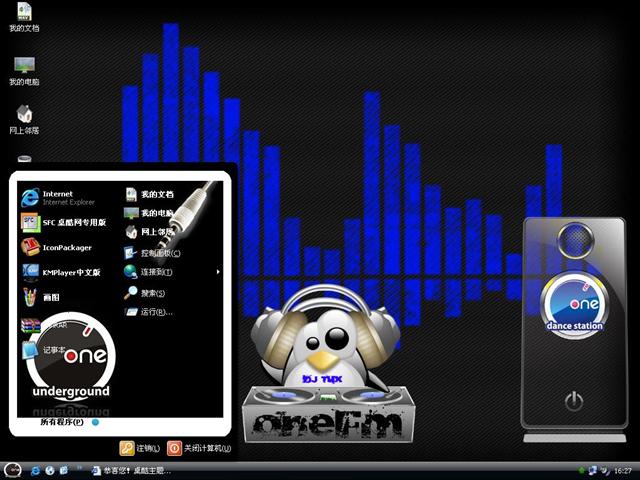Viewport: 640px width, 480px height.
Task: Click the third quick launch icon on taskbar
Action: point(64,471)
